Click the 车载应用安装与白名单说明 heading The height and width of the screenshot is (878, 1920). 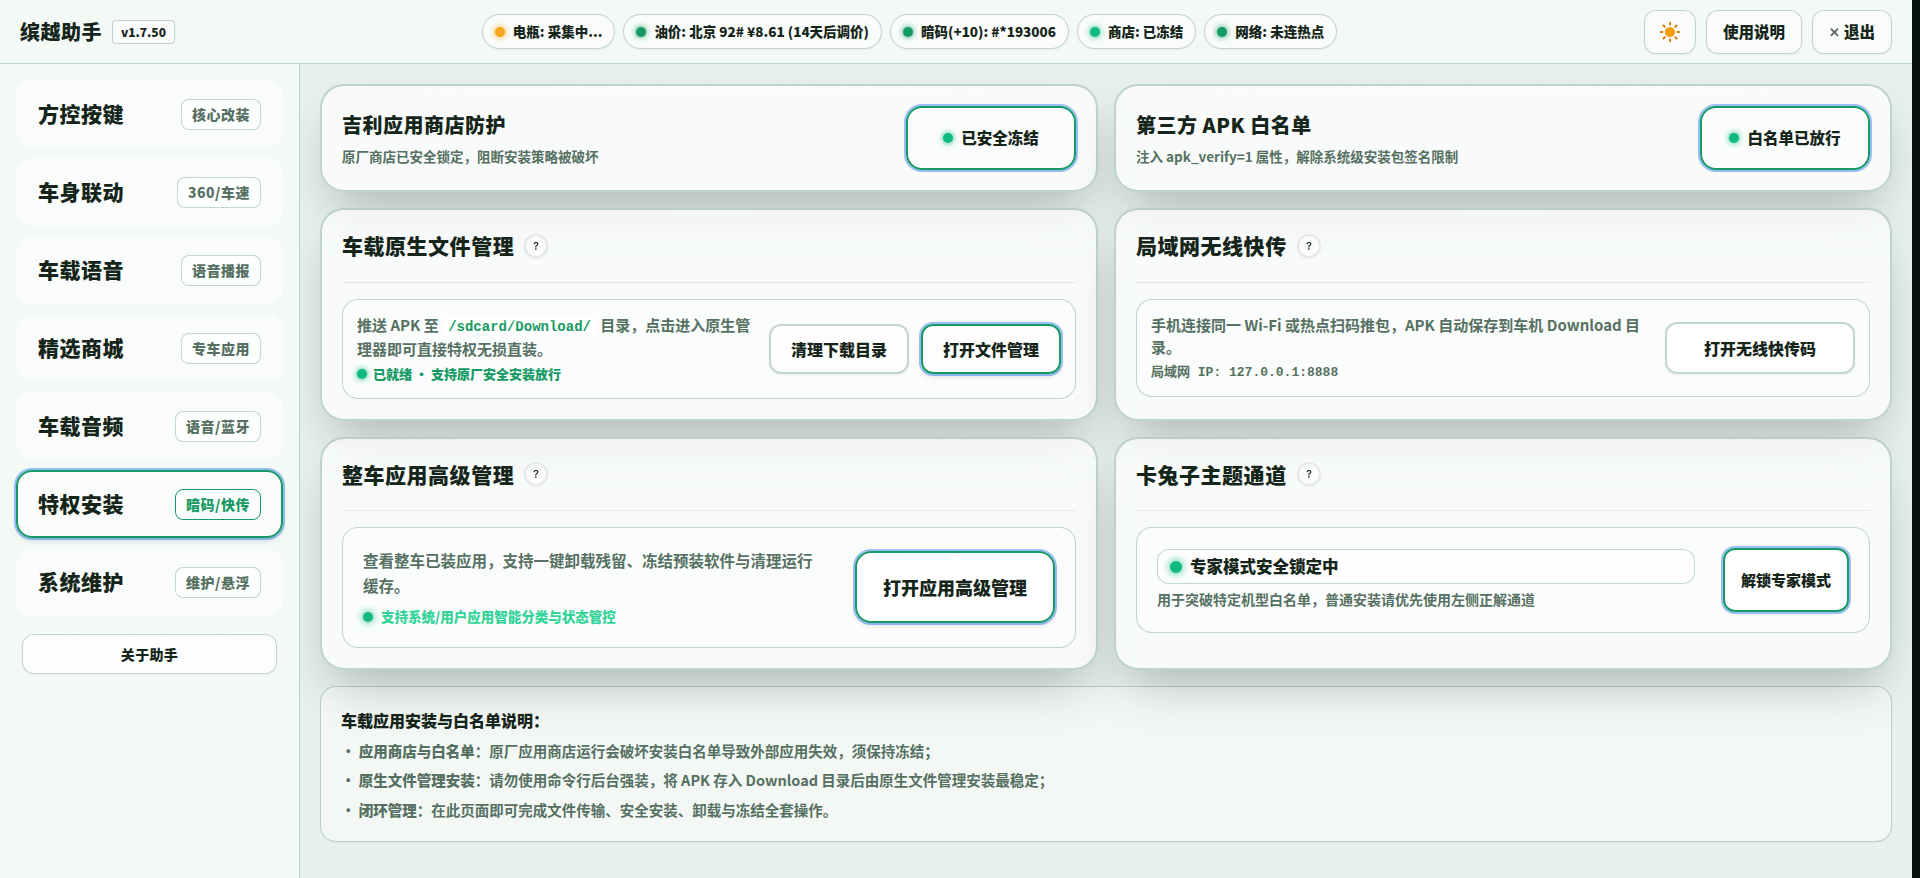[440, 721]
